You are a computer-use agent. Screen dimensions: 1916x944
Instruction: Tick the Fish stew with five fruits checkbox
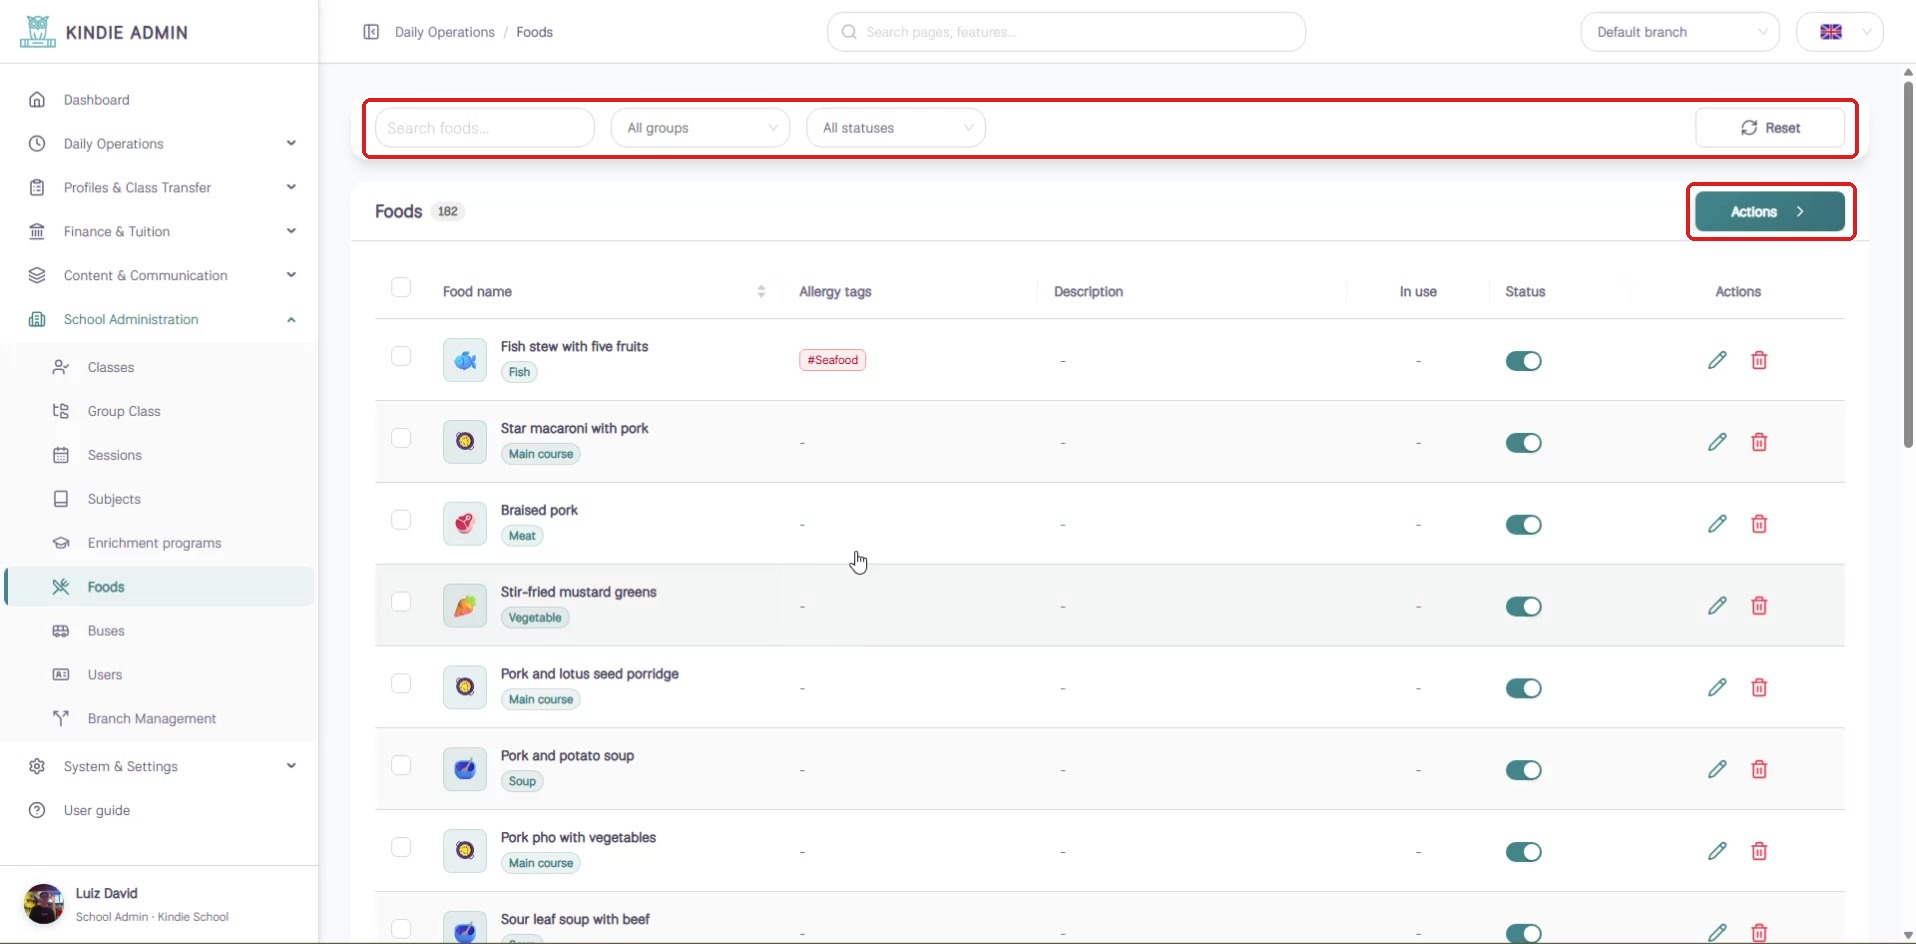point(401,356)
